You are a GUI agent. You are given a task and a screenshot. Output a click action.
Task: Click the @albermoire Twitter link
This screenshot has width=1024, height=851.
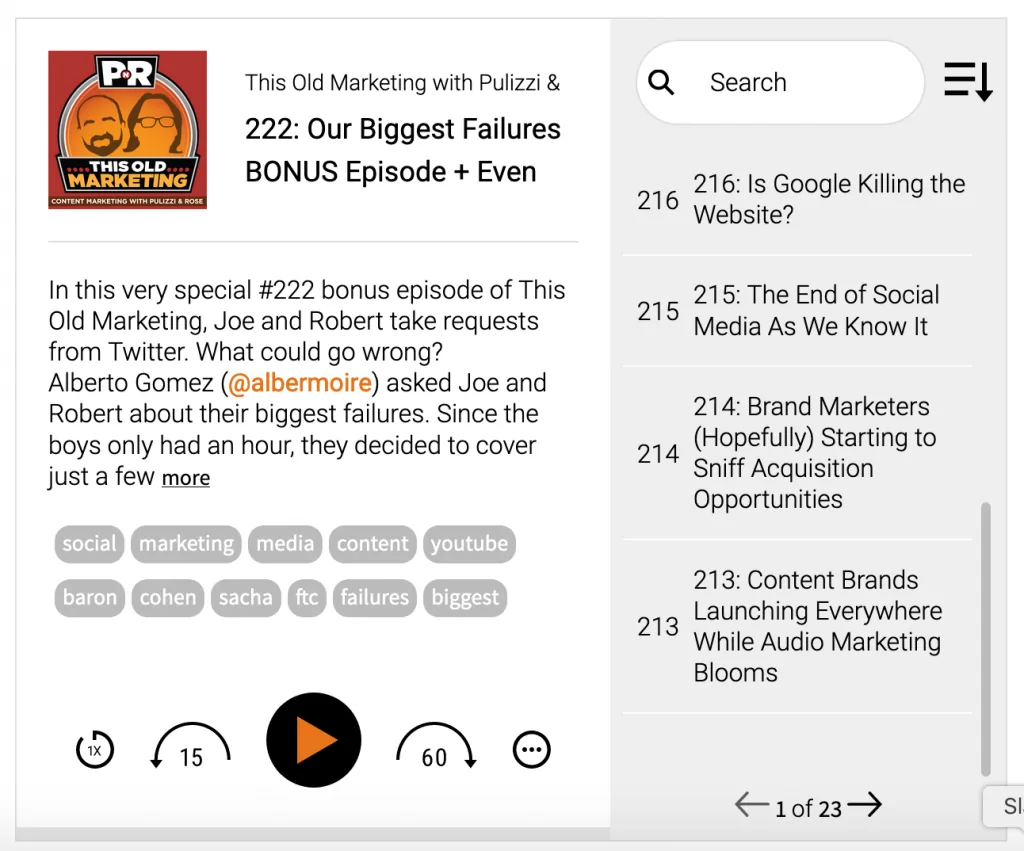click(x=300, y=382)
